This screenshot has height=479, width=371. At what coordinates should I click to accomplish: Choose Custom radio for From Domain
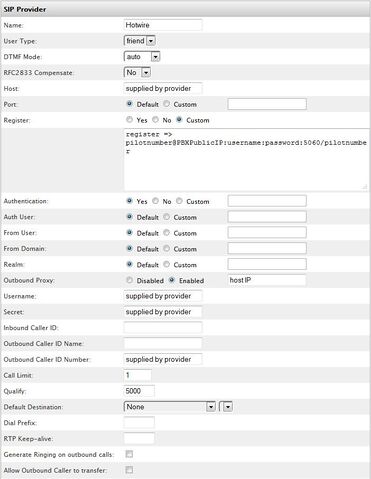click(166, 248)
